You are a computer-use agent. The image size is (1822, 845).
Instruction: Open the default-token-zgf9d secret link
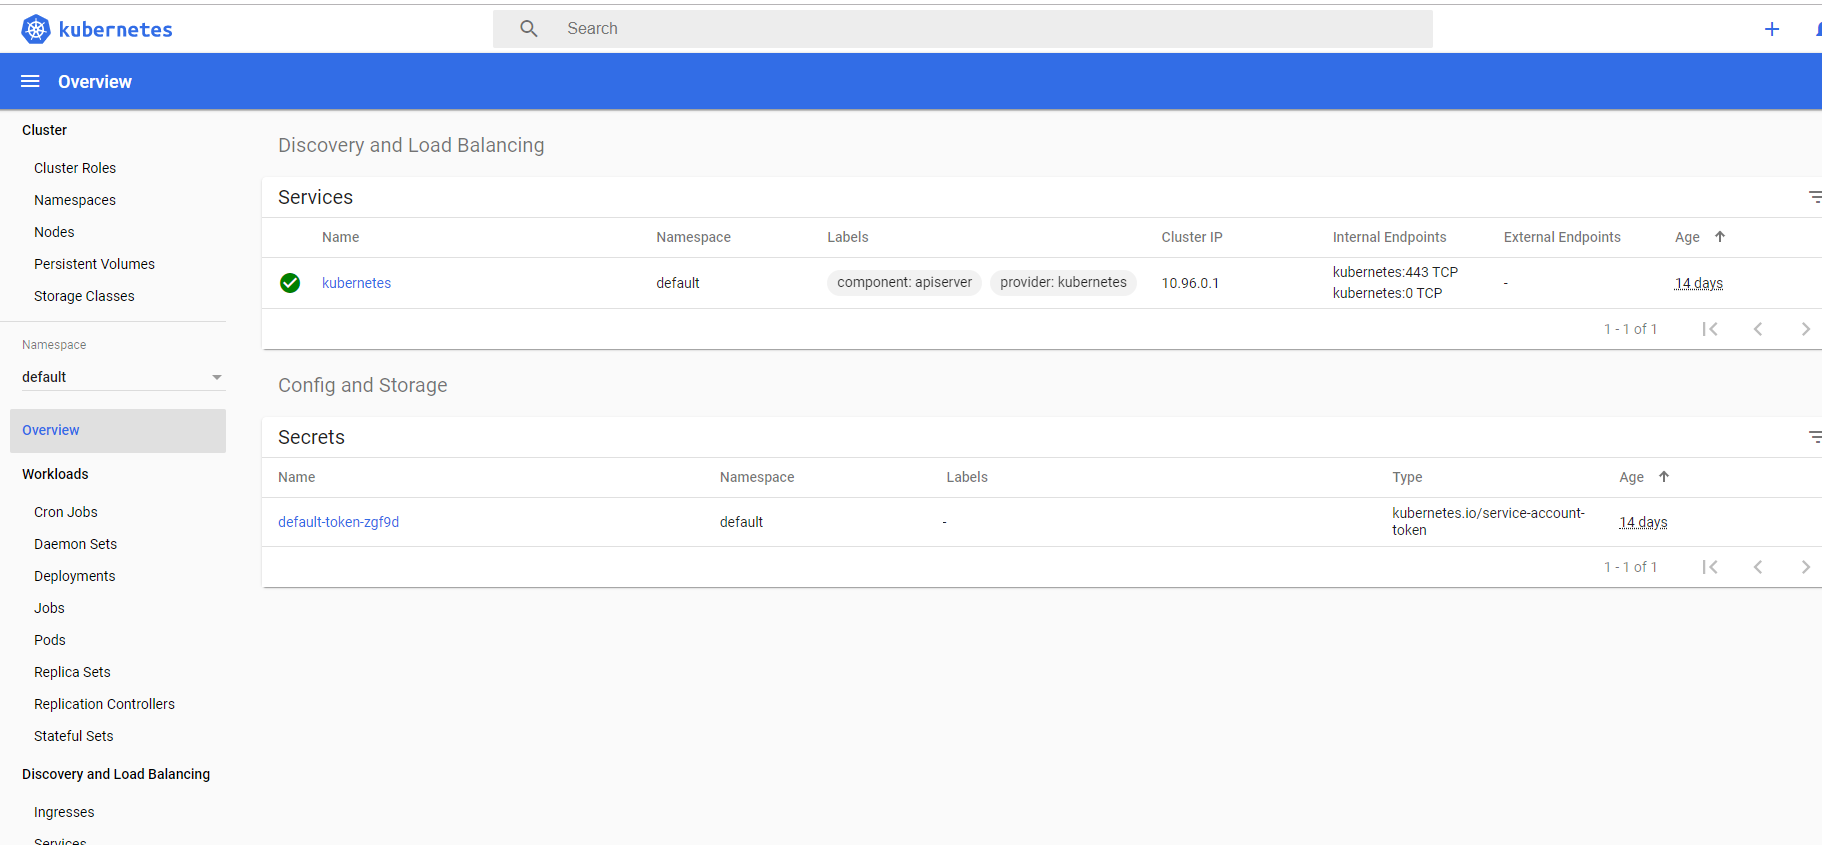coord(338,522)
